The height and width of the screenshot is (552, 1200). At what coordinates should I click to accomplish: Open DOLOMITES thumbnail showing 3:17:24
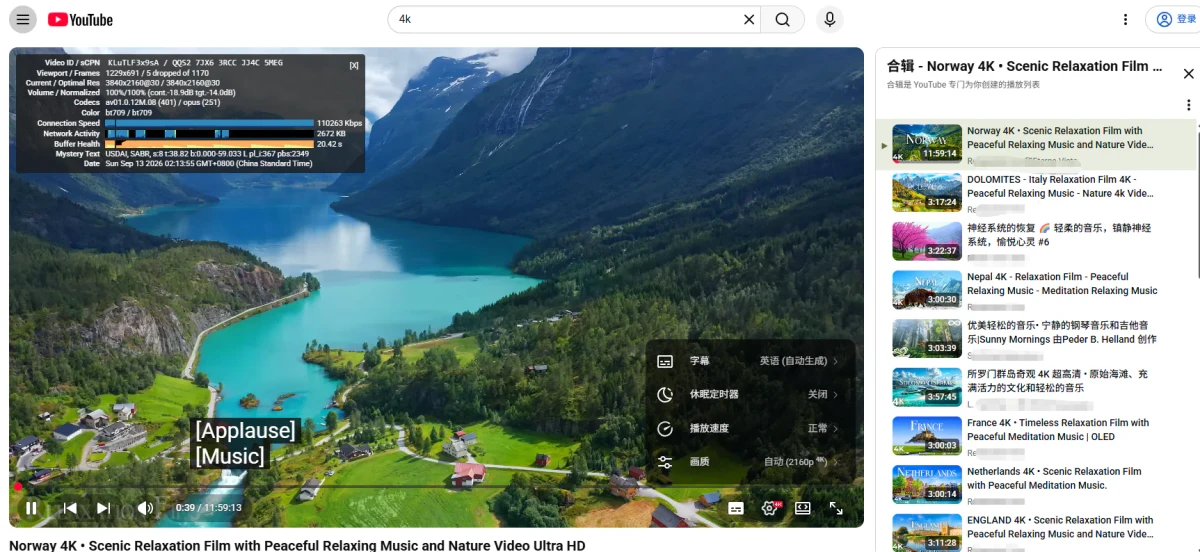tap(927, 192)
